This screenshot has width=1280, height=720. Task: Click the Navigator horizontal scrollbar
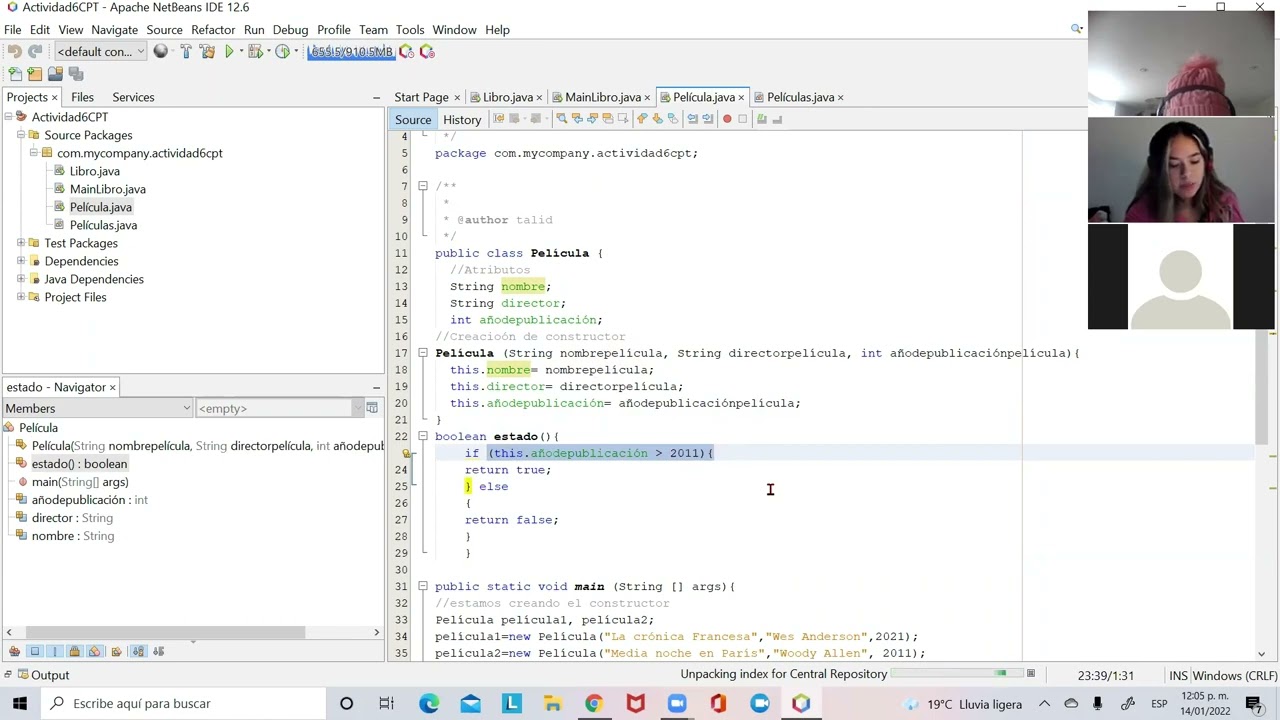coord(165,632)
